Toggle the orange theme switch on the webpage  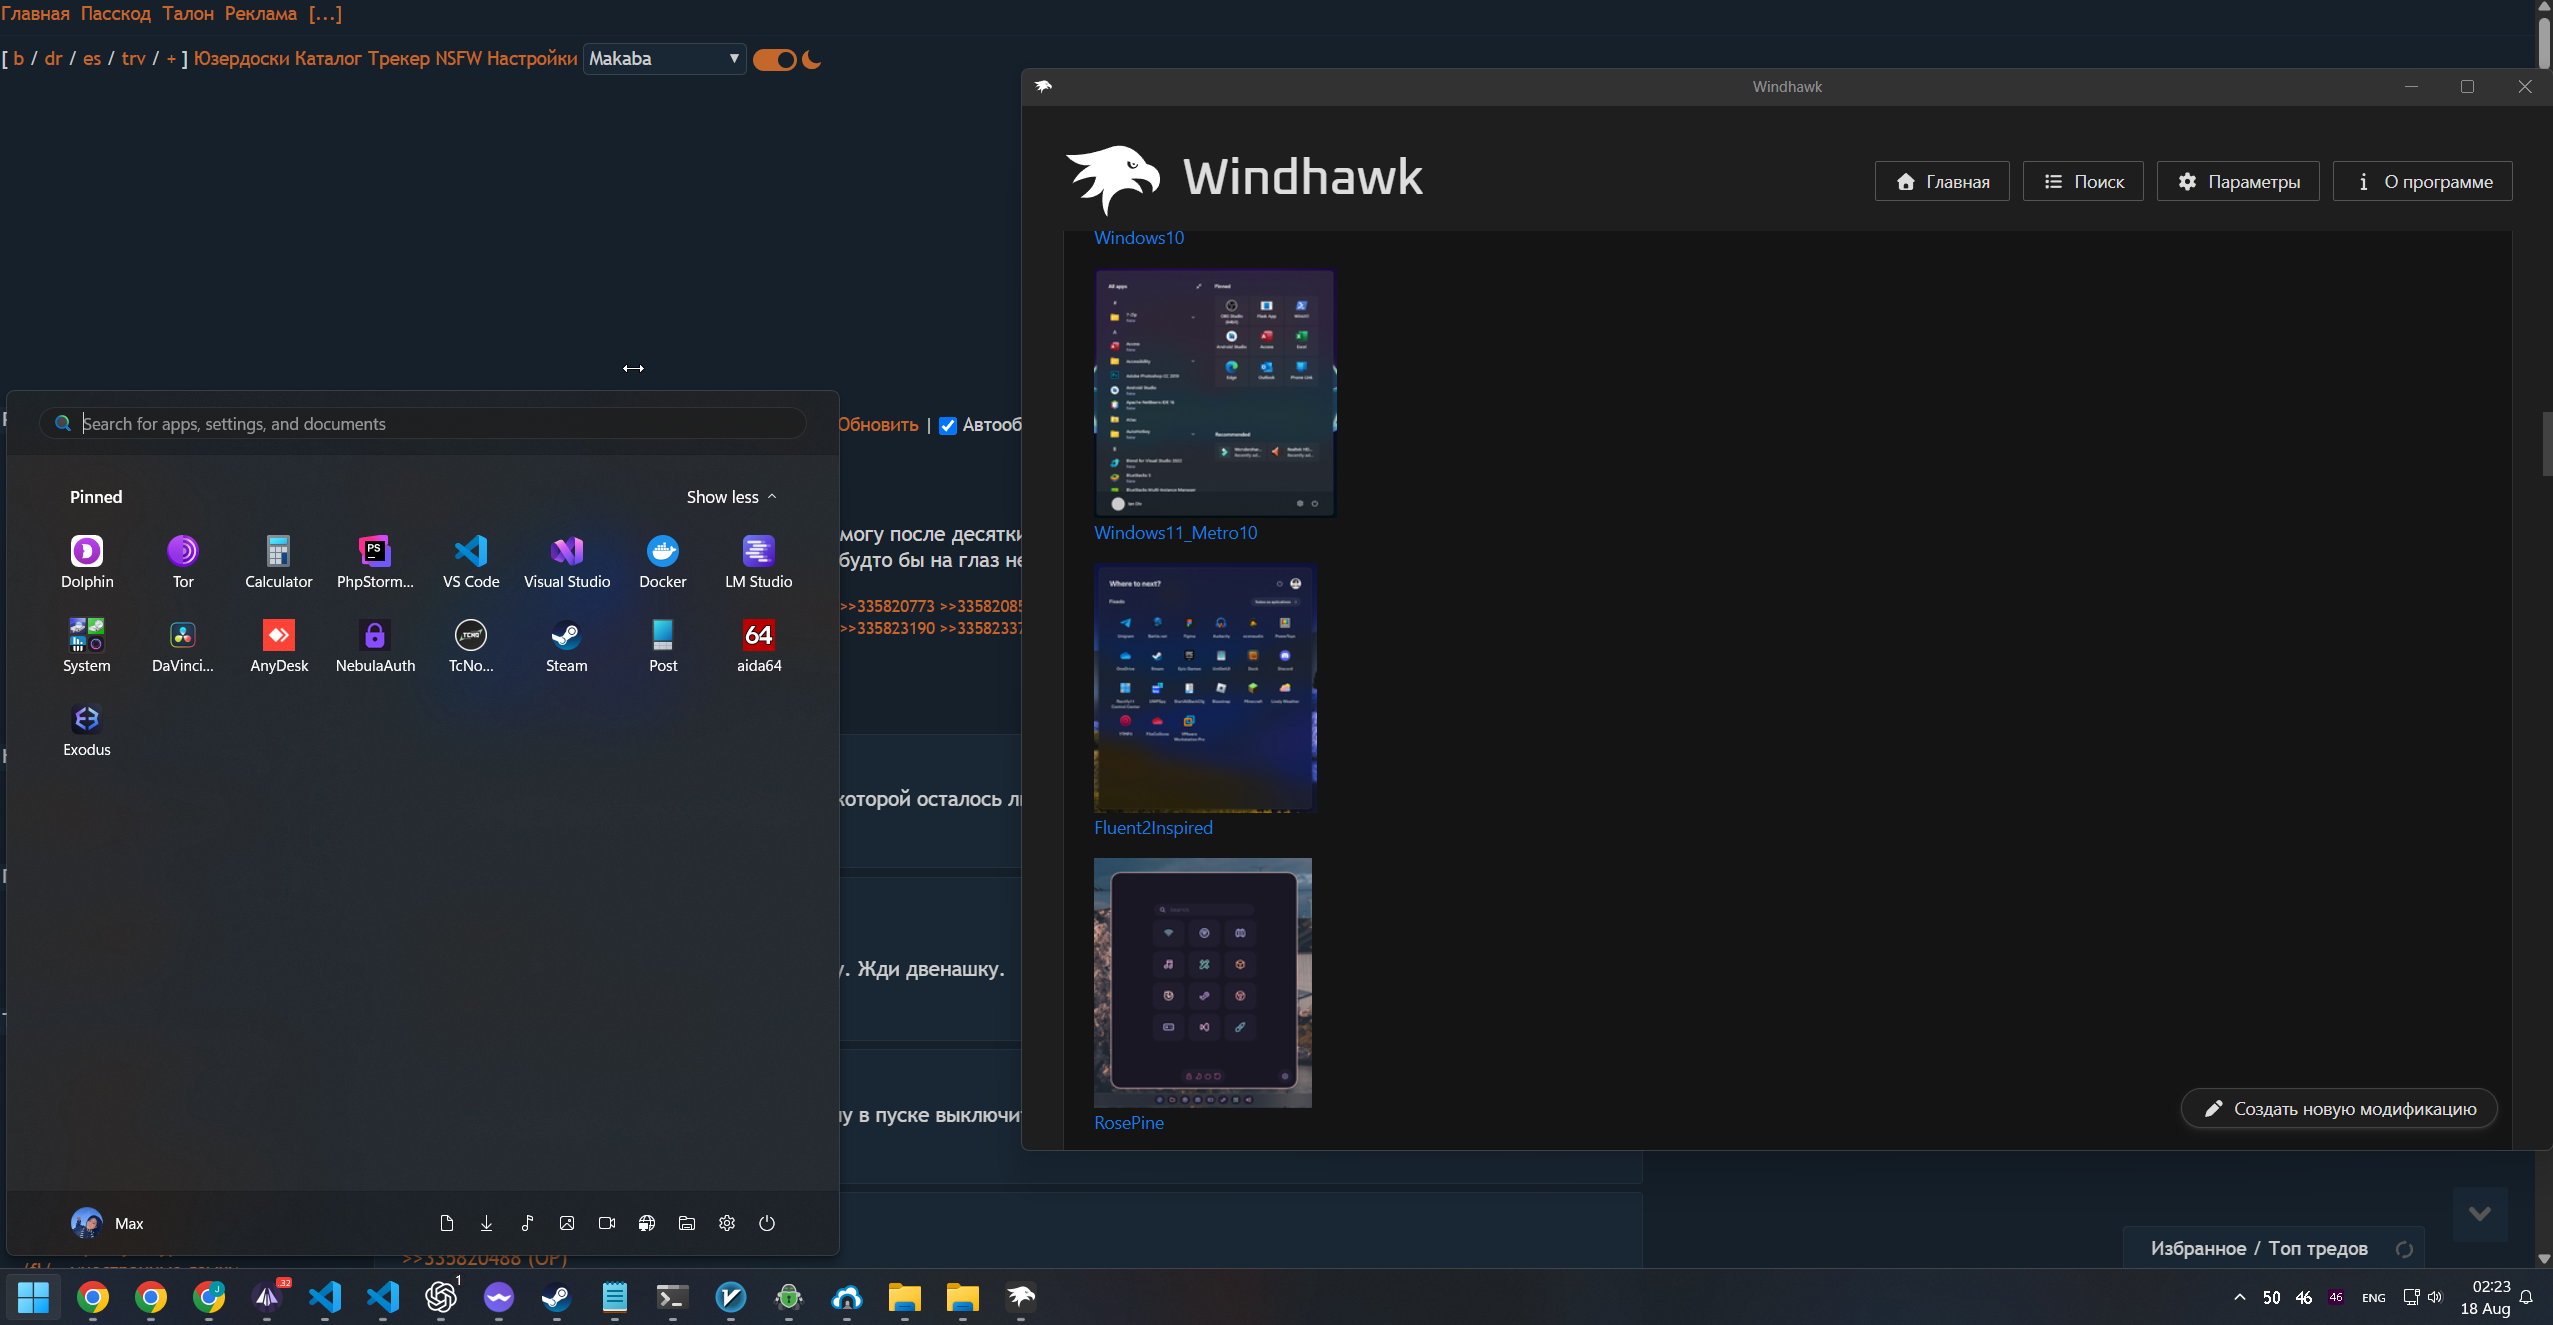pos(775,60)
